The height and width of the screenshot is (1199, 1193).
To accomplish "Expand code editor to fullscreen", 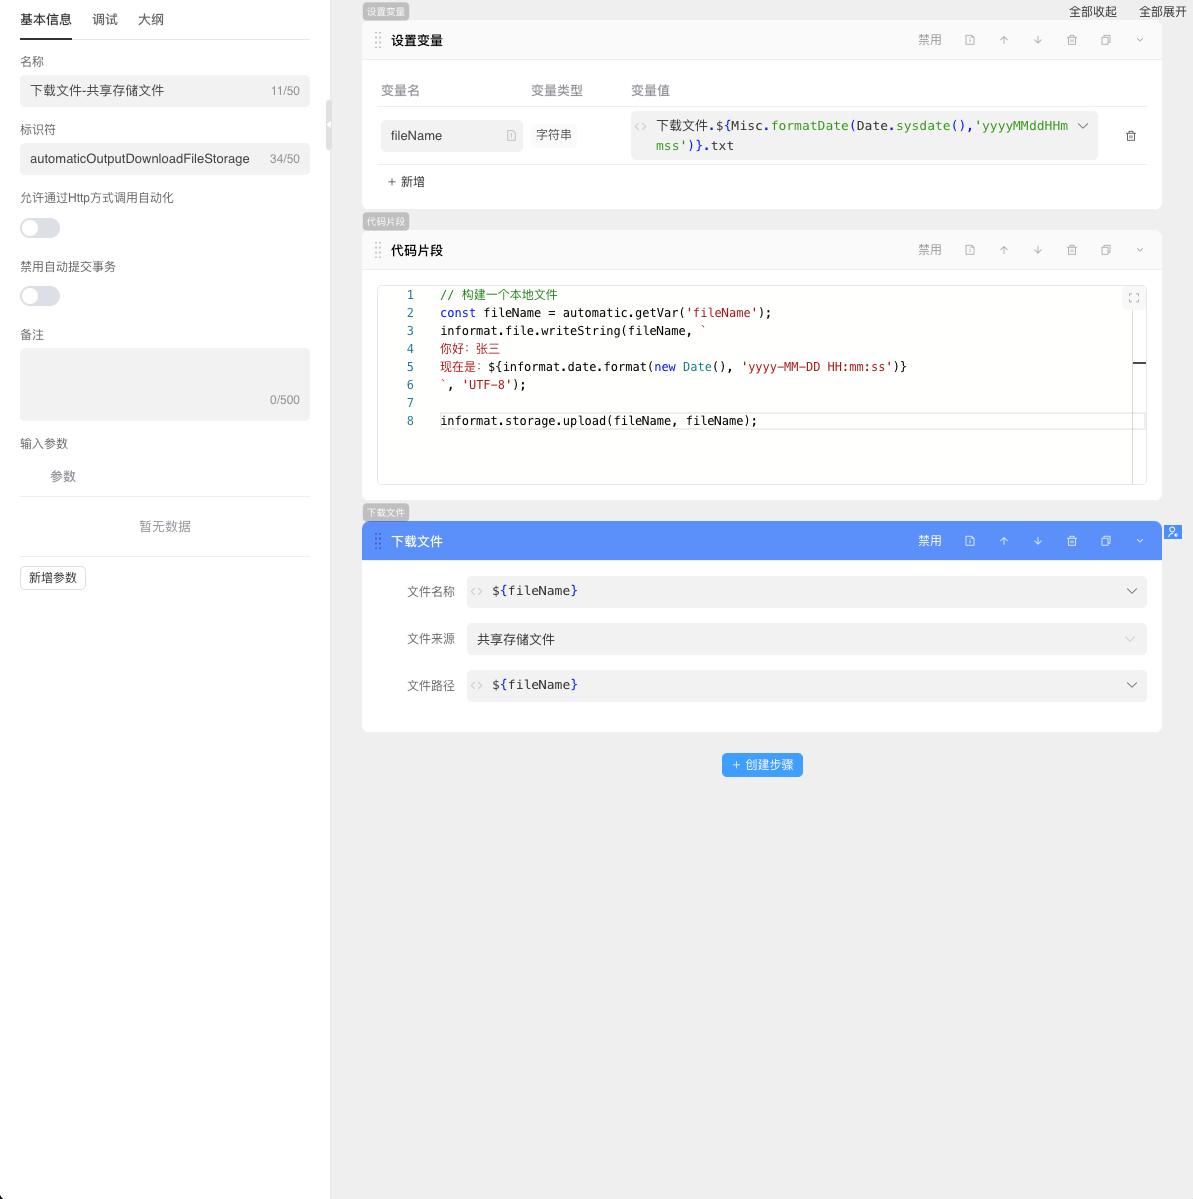I will (x=1134, y=298).
